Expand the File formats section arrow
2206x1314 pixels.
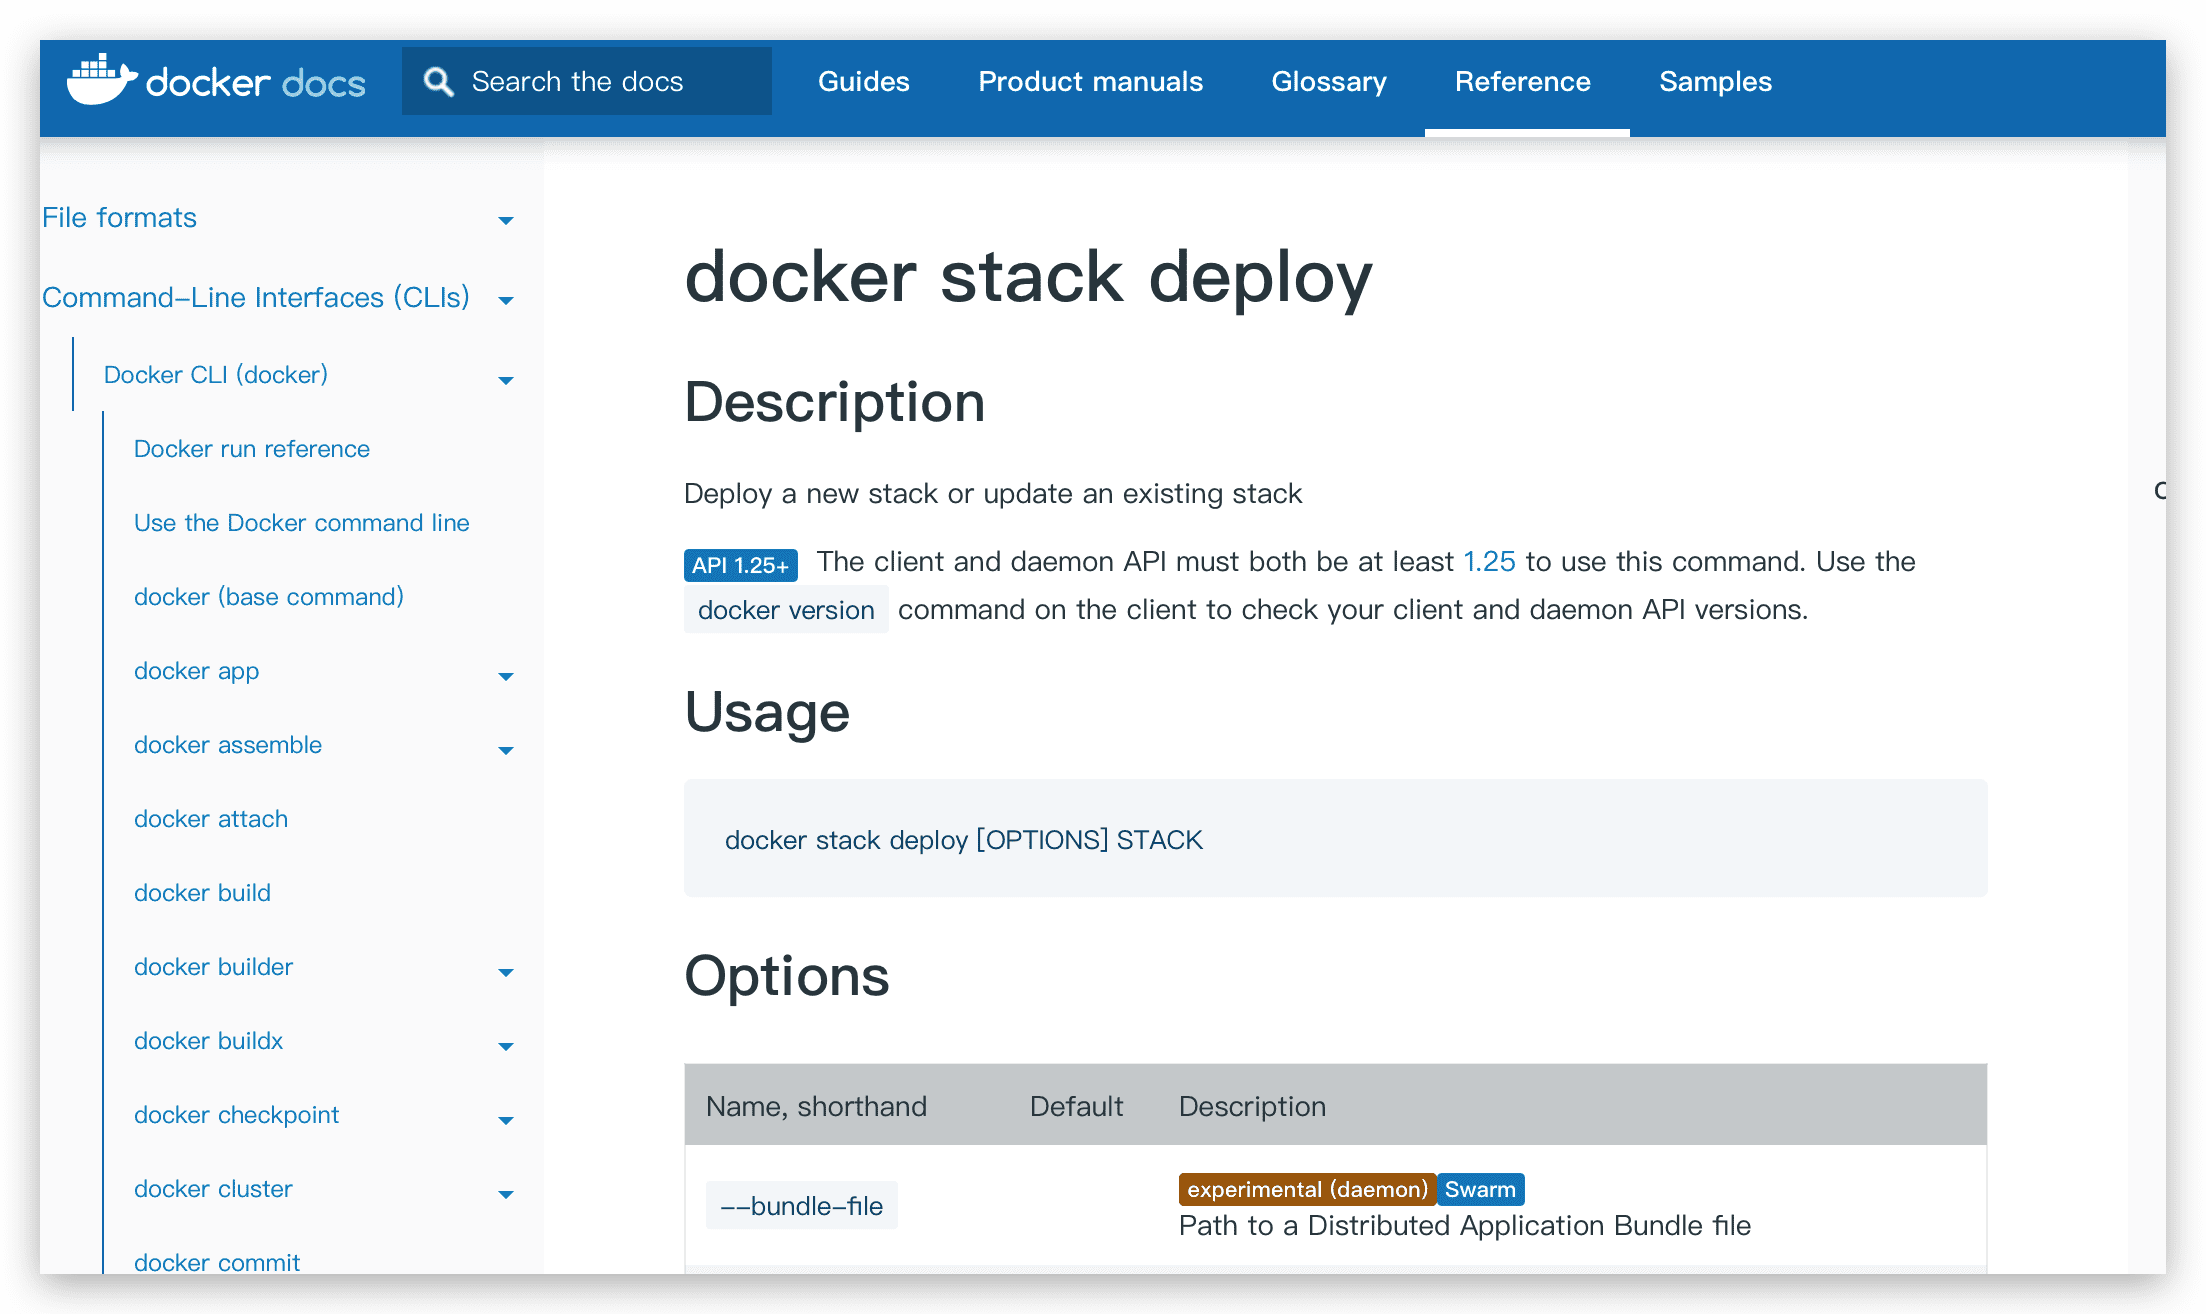(x=506, y=220)
